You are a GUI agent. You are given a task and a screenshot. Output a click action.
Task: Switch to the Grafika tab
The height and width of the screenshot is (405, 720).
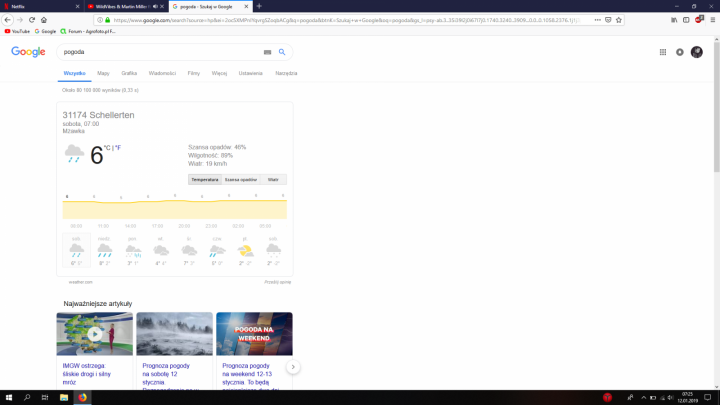[129, 73]
